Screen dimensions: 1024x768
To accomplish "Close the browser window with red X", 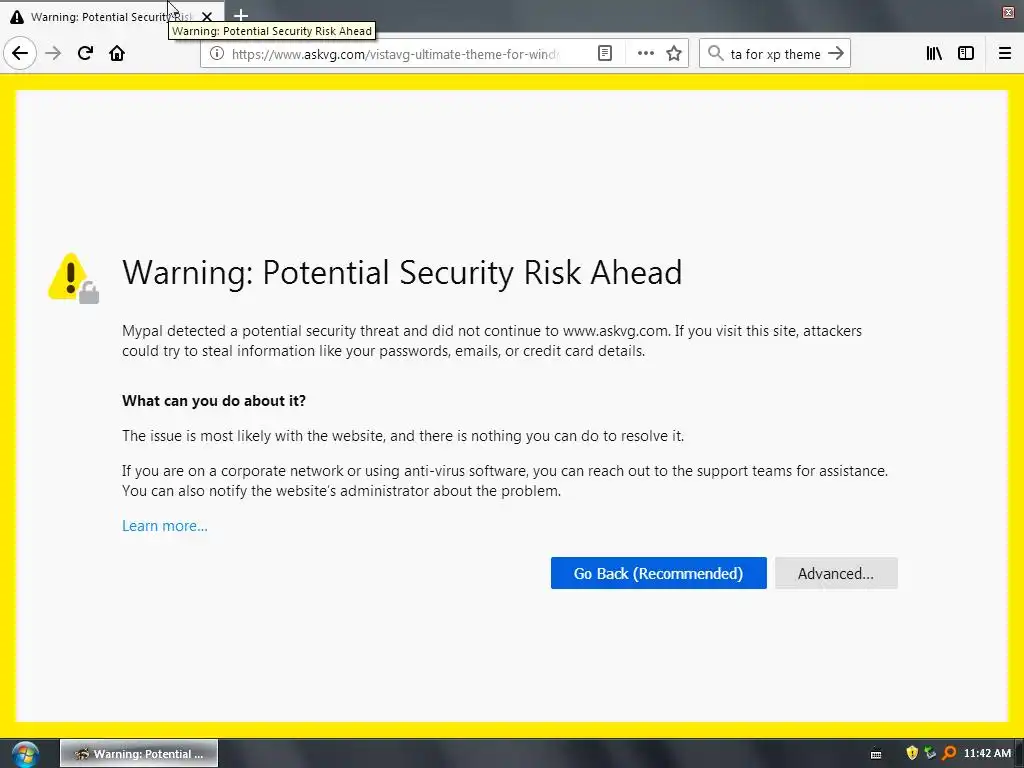I will click(1008, 12).
